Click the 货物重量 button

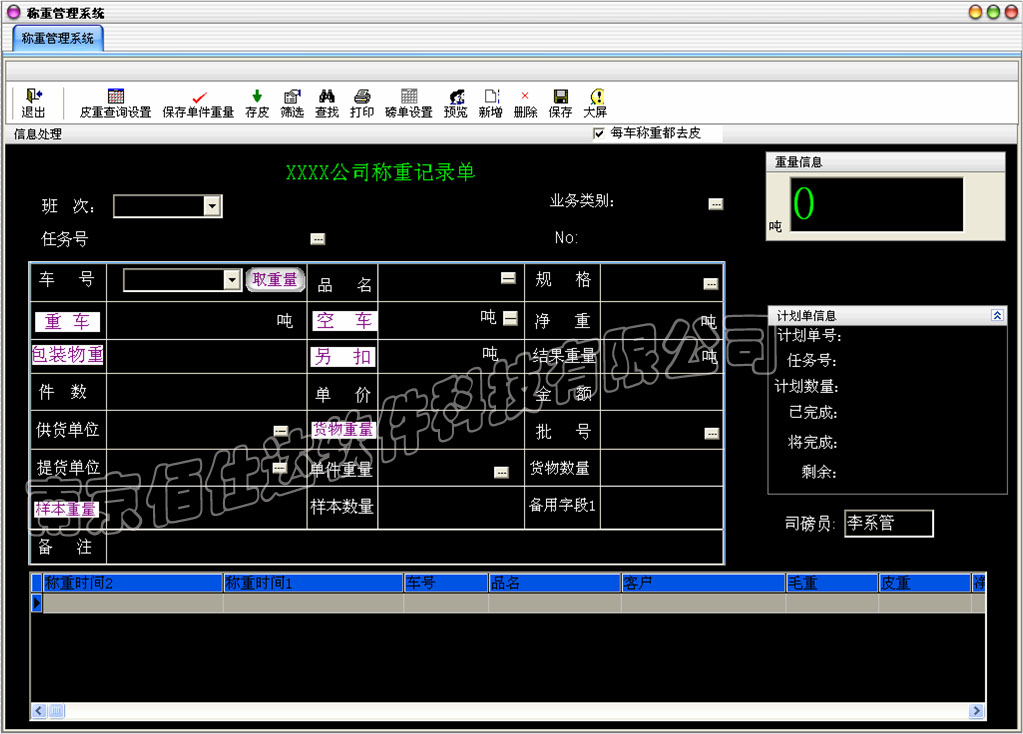click(x=343, y=429)
